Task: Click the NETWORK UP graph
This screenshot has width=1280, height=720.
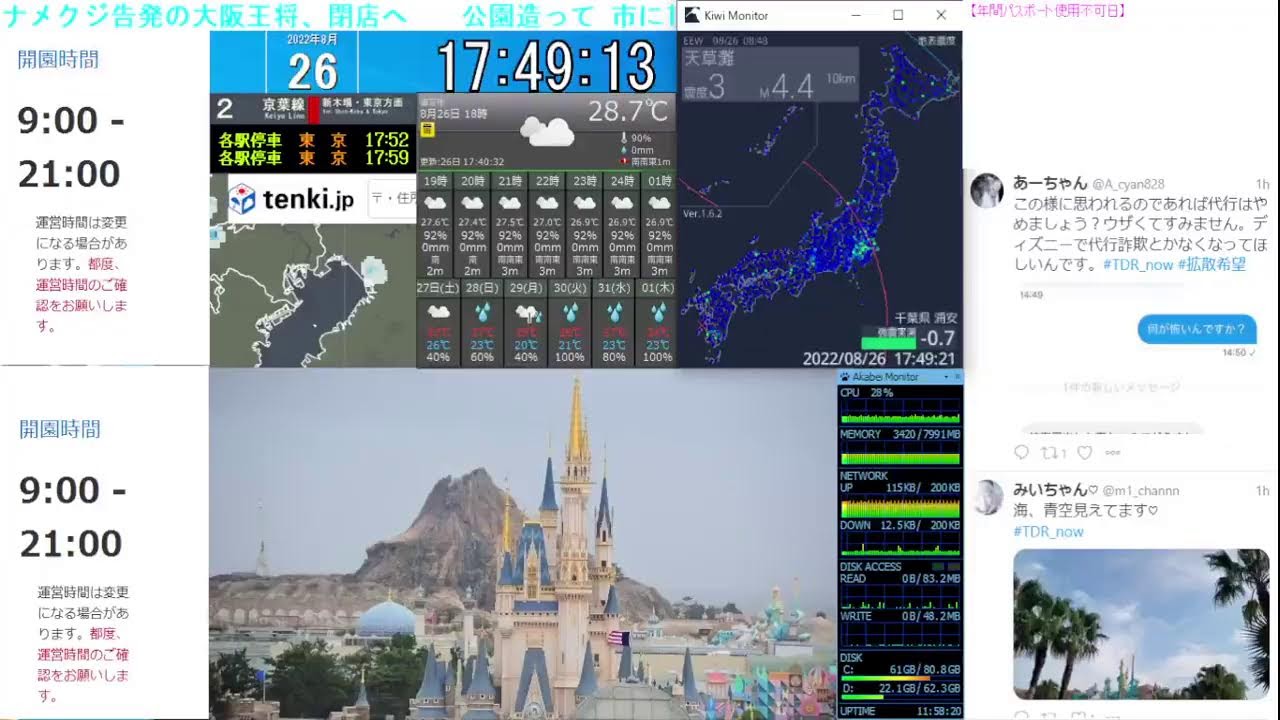Action: [900, 506]
